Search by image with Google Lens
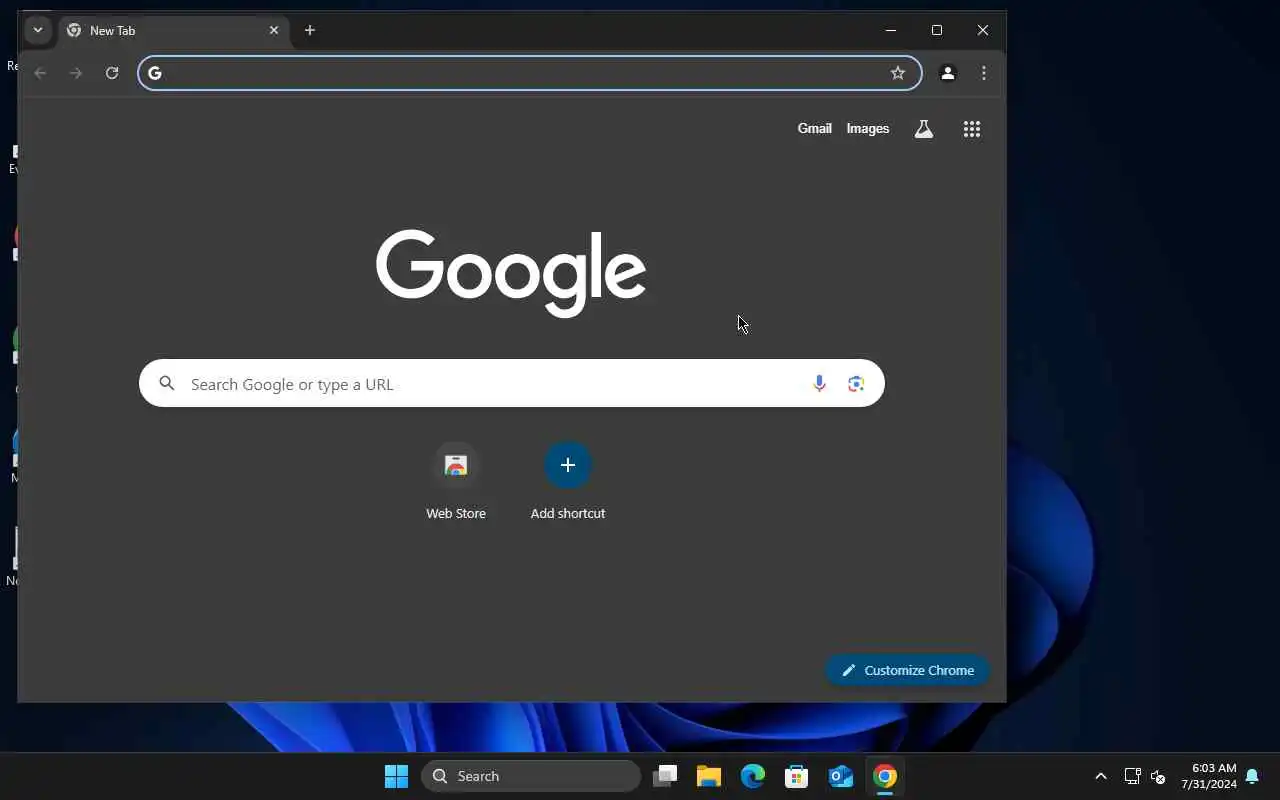Image resolution: width=1280 pixels, height=800 pixels. point(856,384)
